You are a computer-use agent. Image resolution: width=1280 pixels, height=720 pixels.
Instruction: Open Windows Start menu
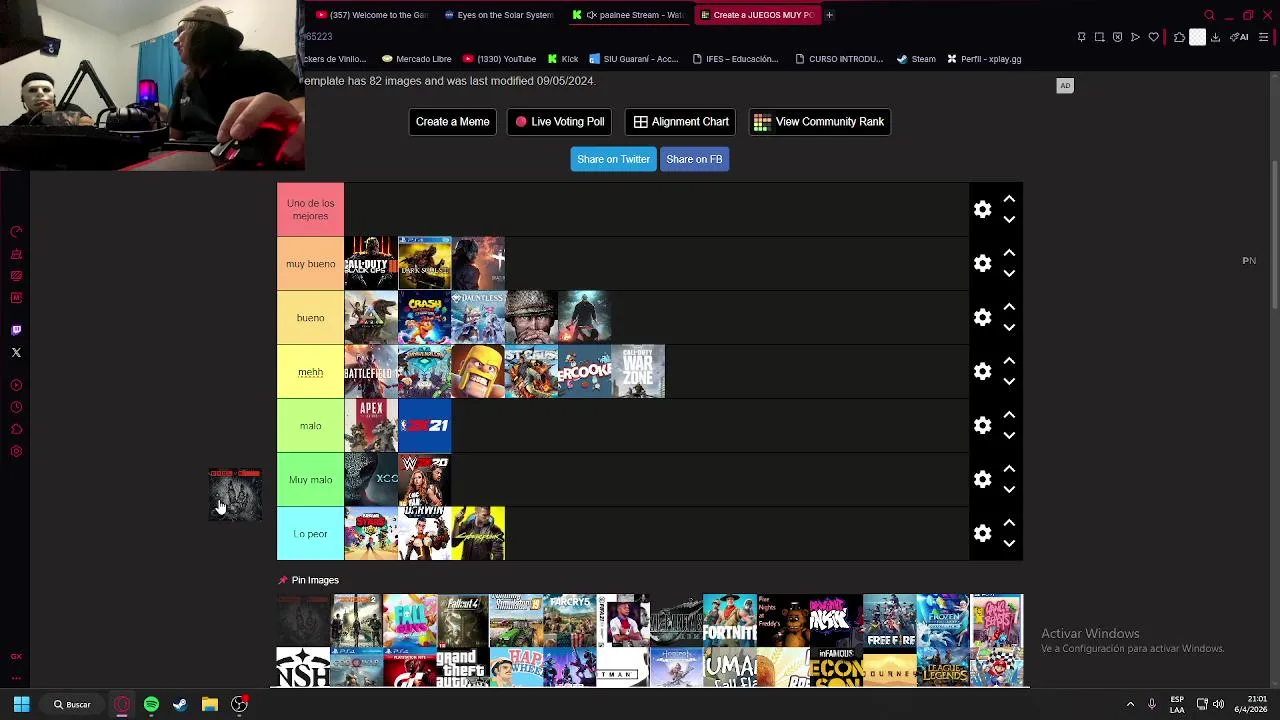21,704
